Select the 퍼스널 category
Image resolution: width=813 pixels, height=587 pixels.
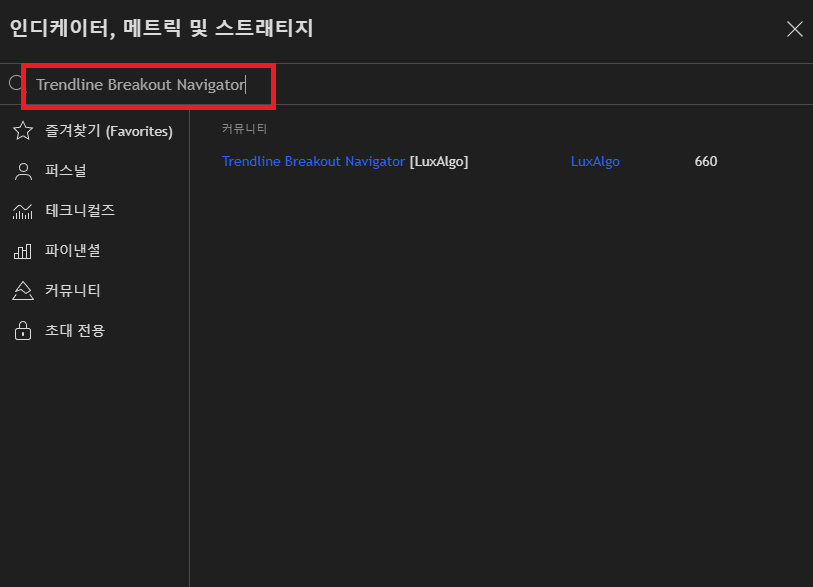pos(94,171)
